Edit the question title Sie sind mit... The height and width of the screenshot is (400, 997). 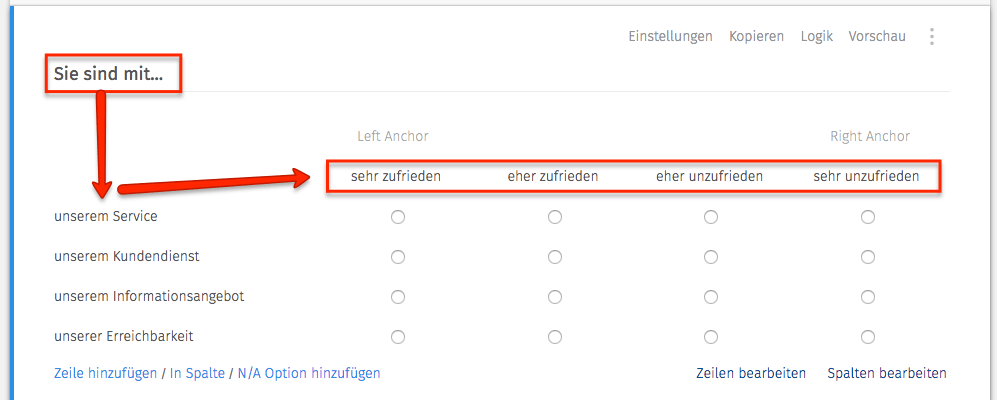[x=108, y=74]
